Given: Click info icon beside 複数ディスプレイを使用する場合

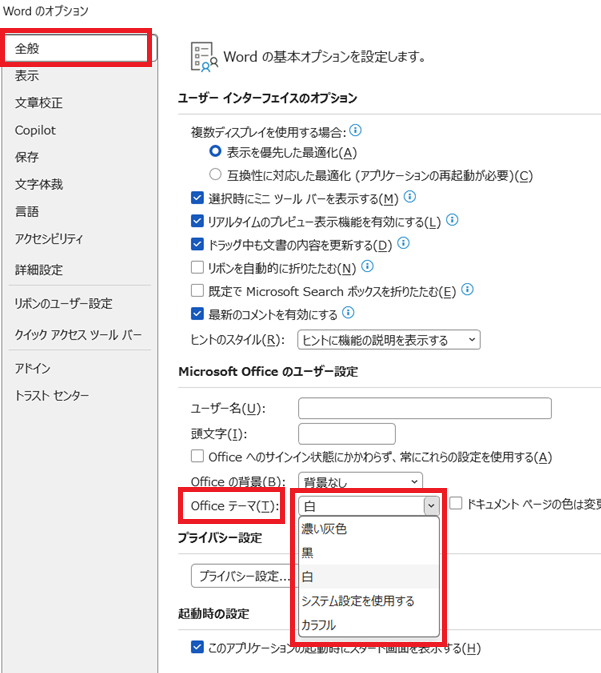Looking at the screenshot, I should (x=355, y=130).
